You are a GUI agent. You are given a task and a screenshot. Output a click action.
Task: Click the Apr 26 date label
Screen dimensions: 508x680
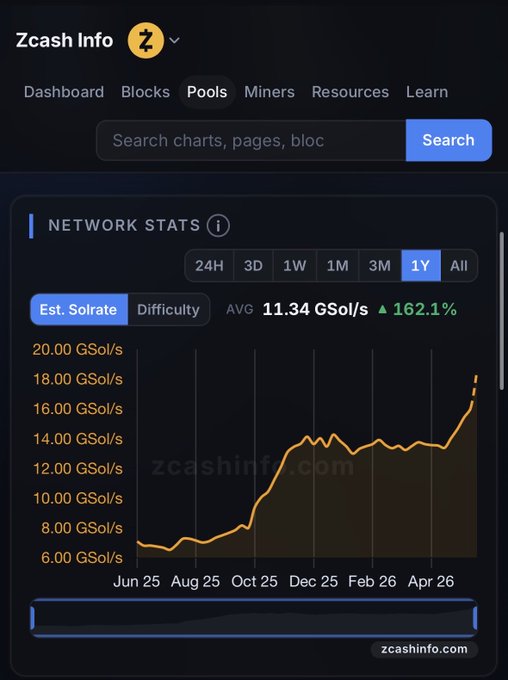tap(431, 582)
